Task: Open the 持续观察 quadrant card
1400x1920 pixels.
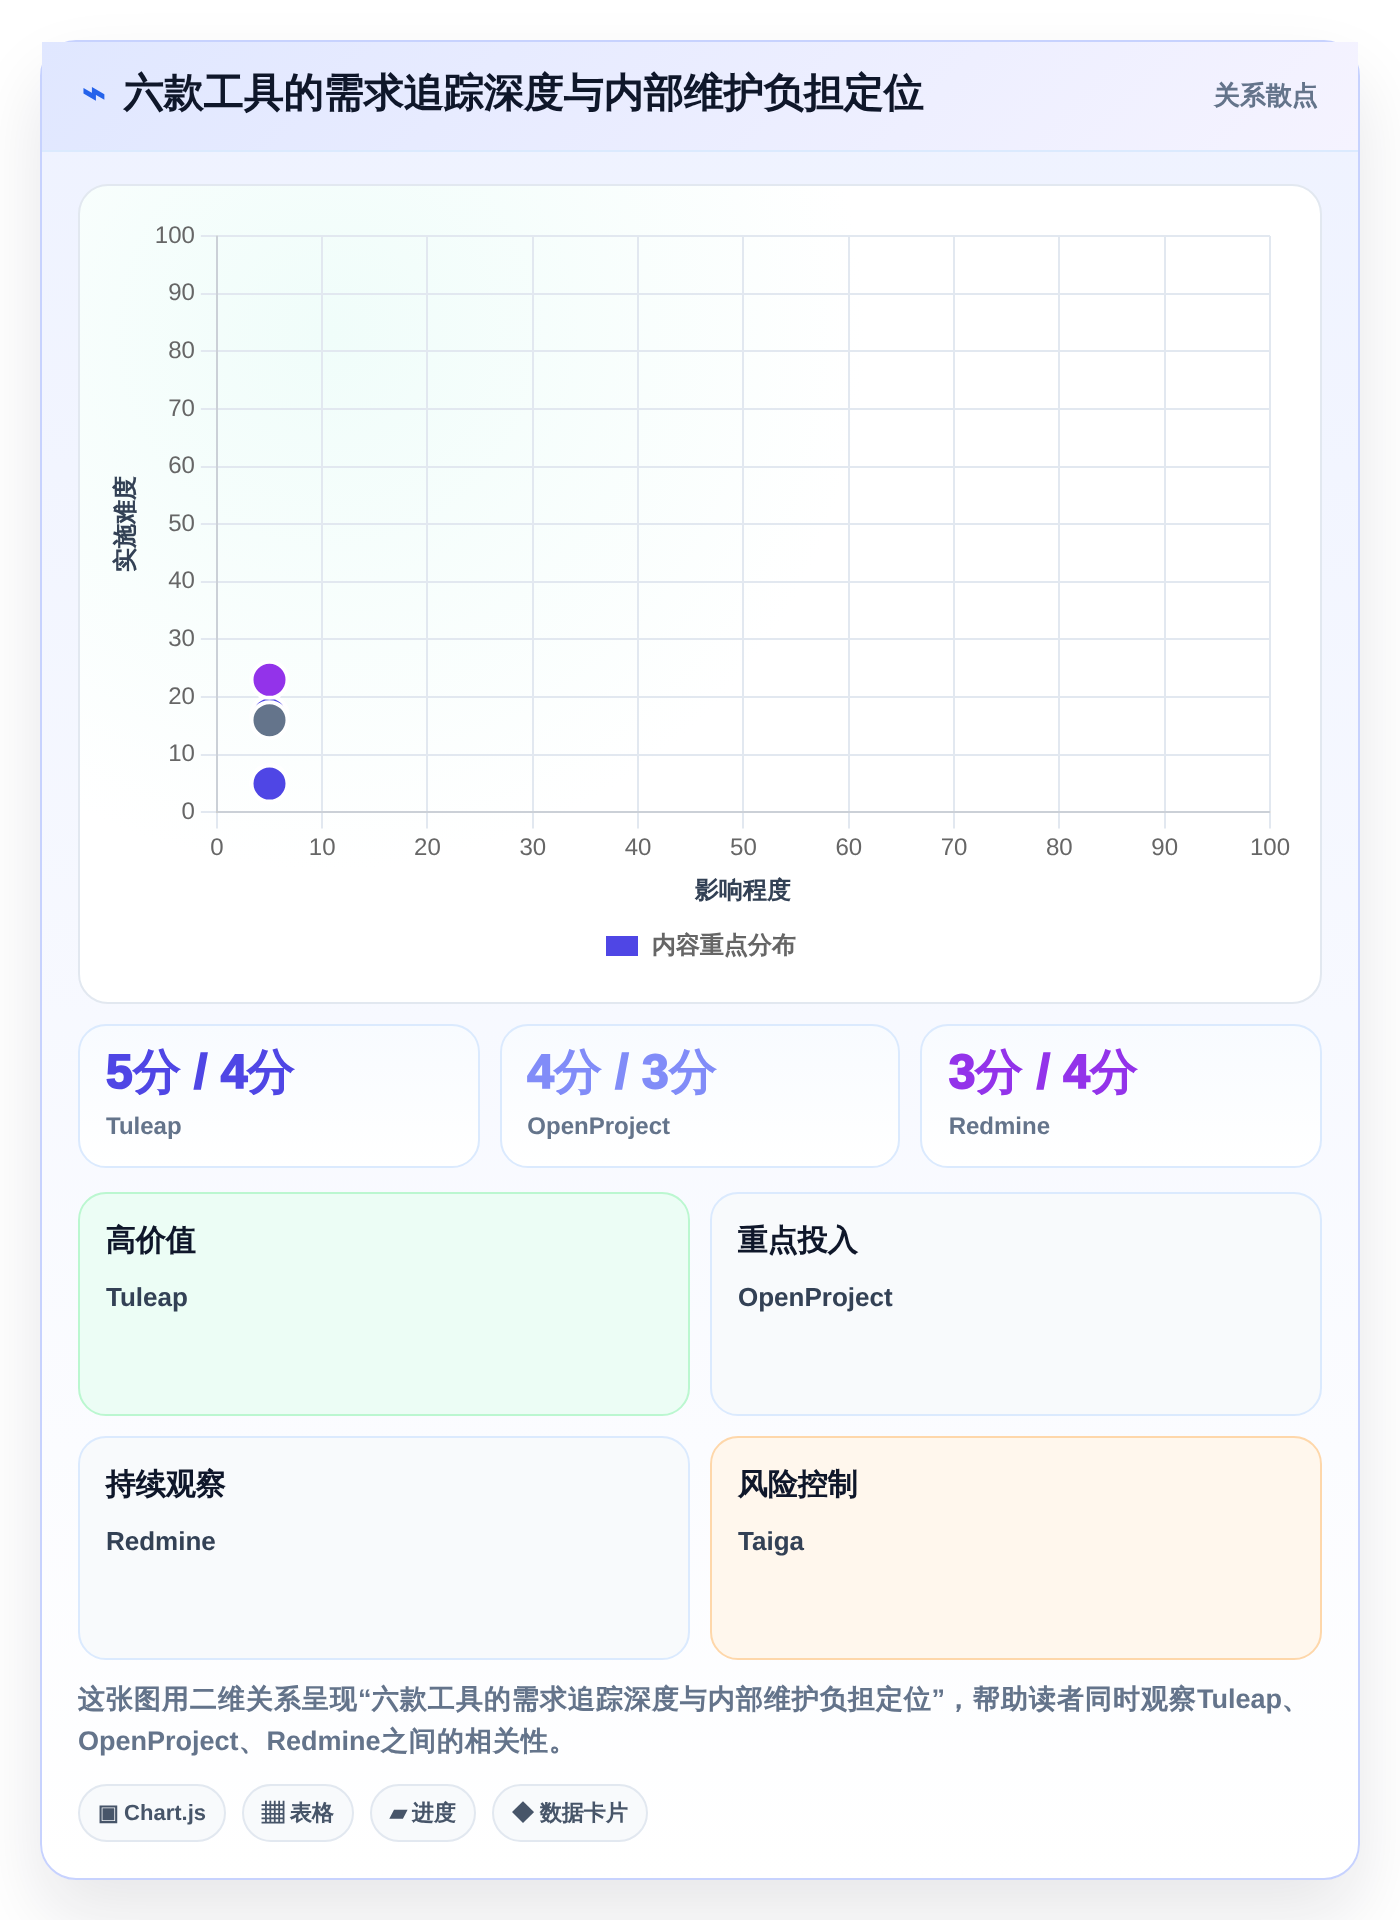Action: pos(384,1548)
